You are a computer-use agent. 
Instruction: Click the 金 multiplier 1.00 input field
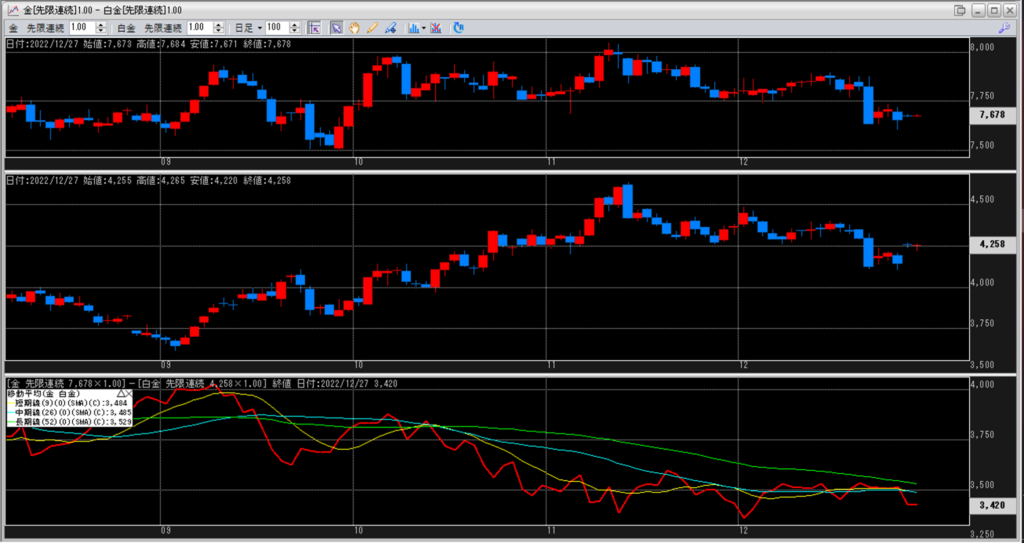click(82, 28)
